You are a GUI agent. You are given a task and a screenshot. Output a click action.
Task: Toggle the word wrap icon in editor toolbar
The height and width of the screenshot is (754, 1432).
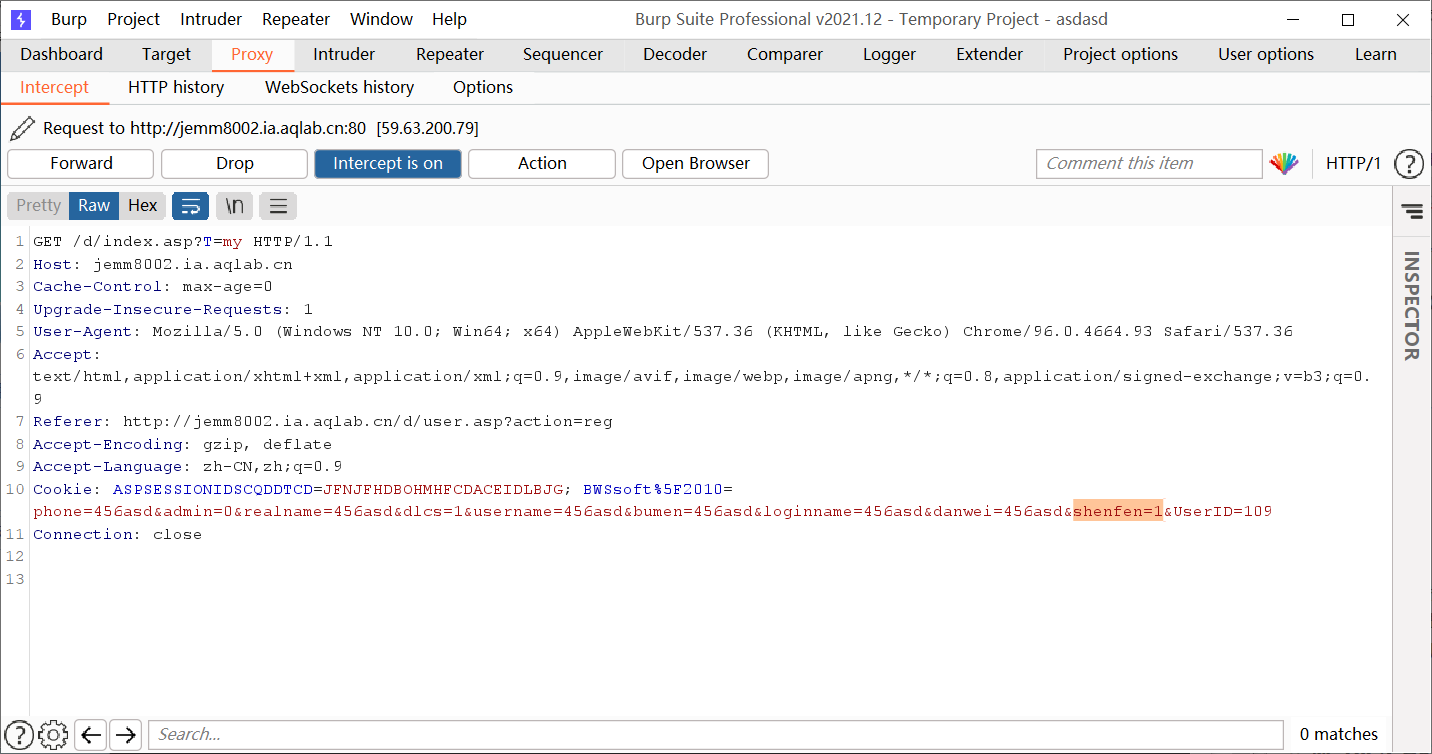pos(190,206)
